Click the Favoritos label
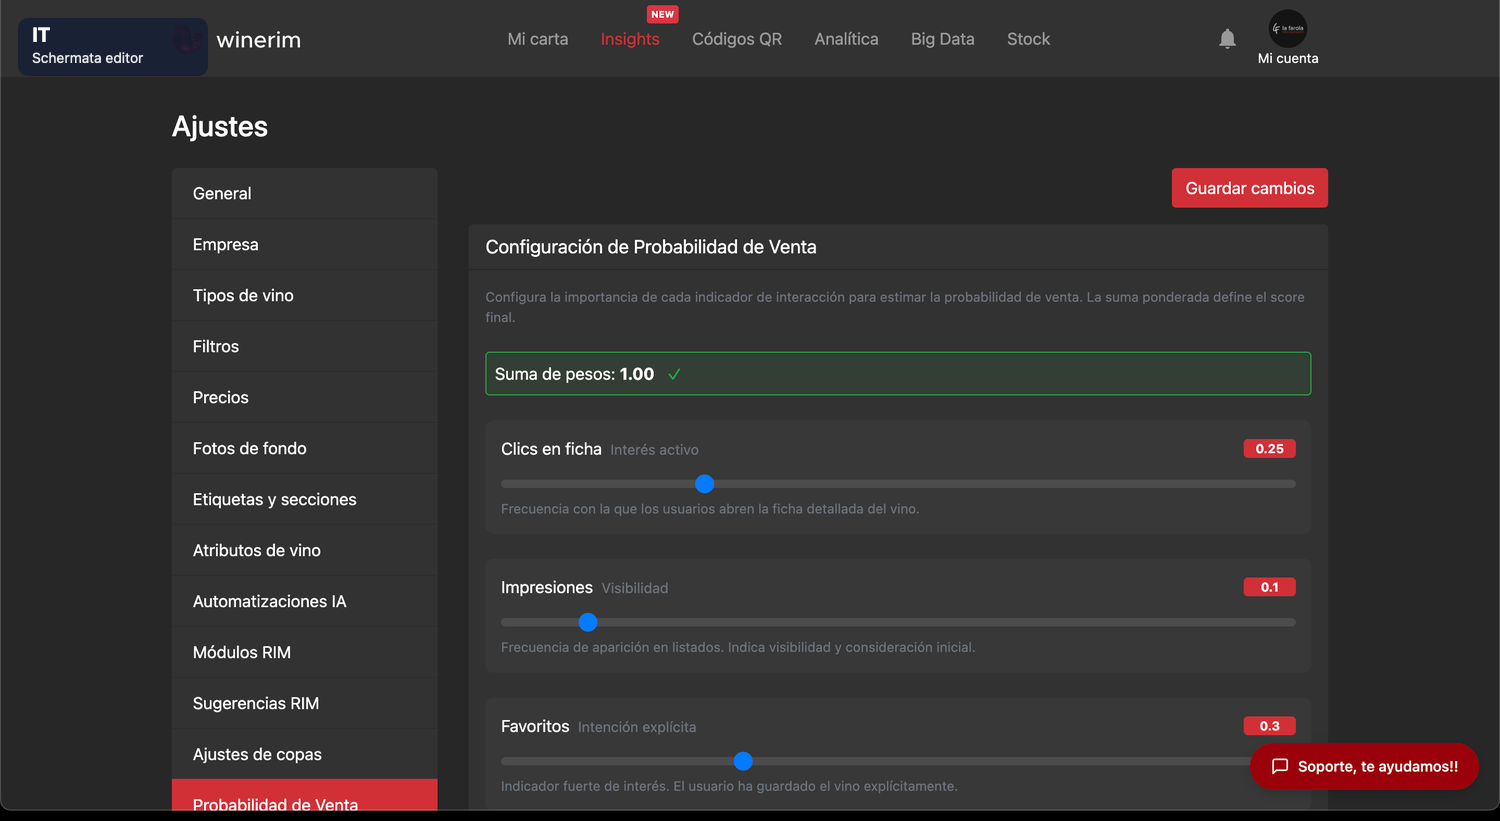 pyautogui.click(x=535, y=727)
